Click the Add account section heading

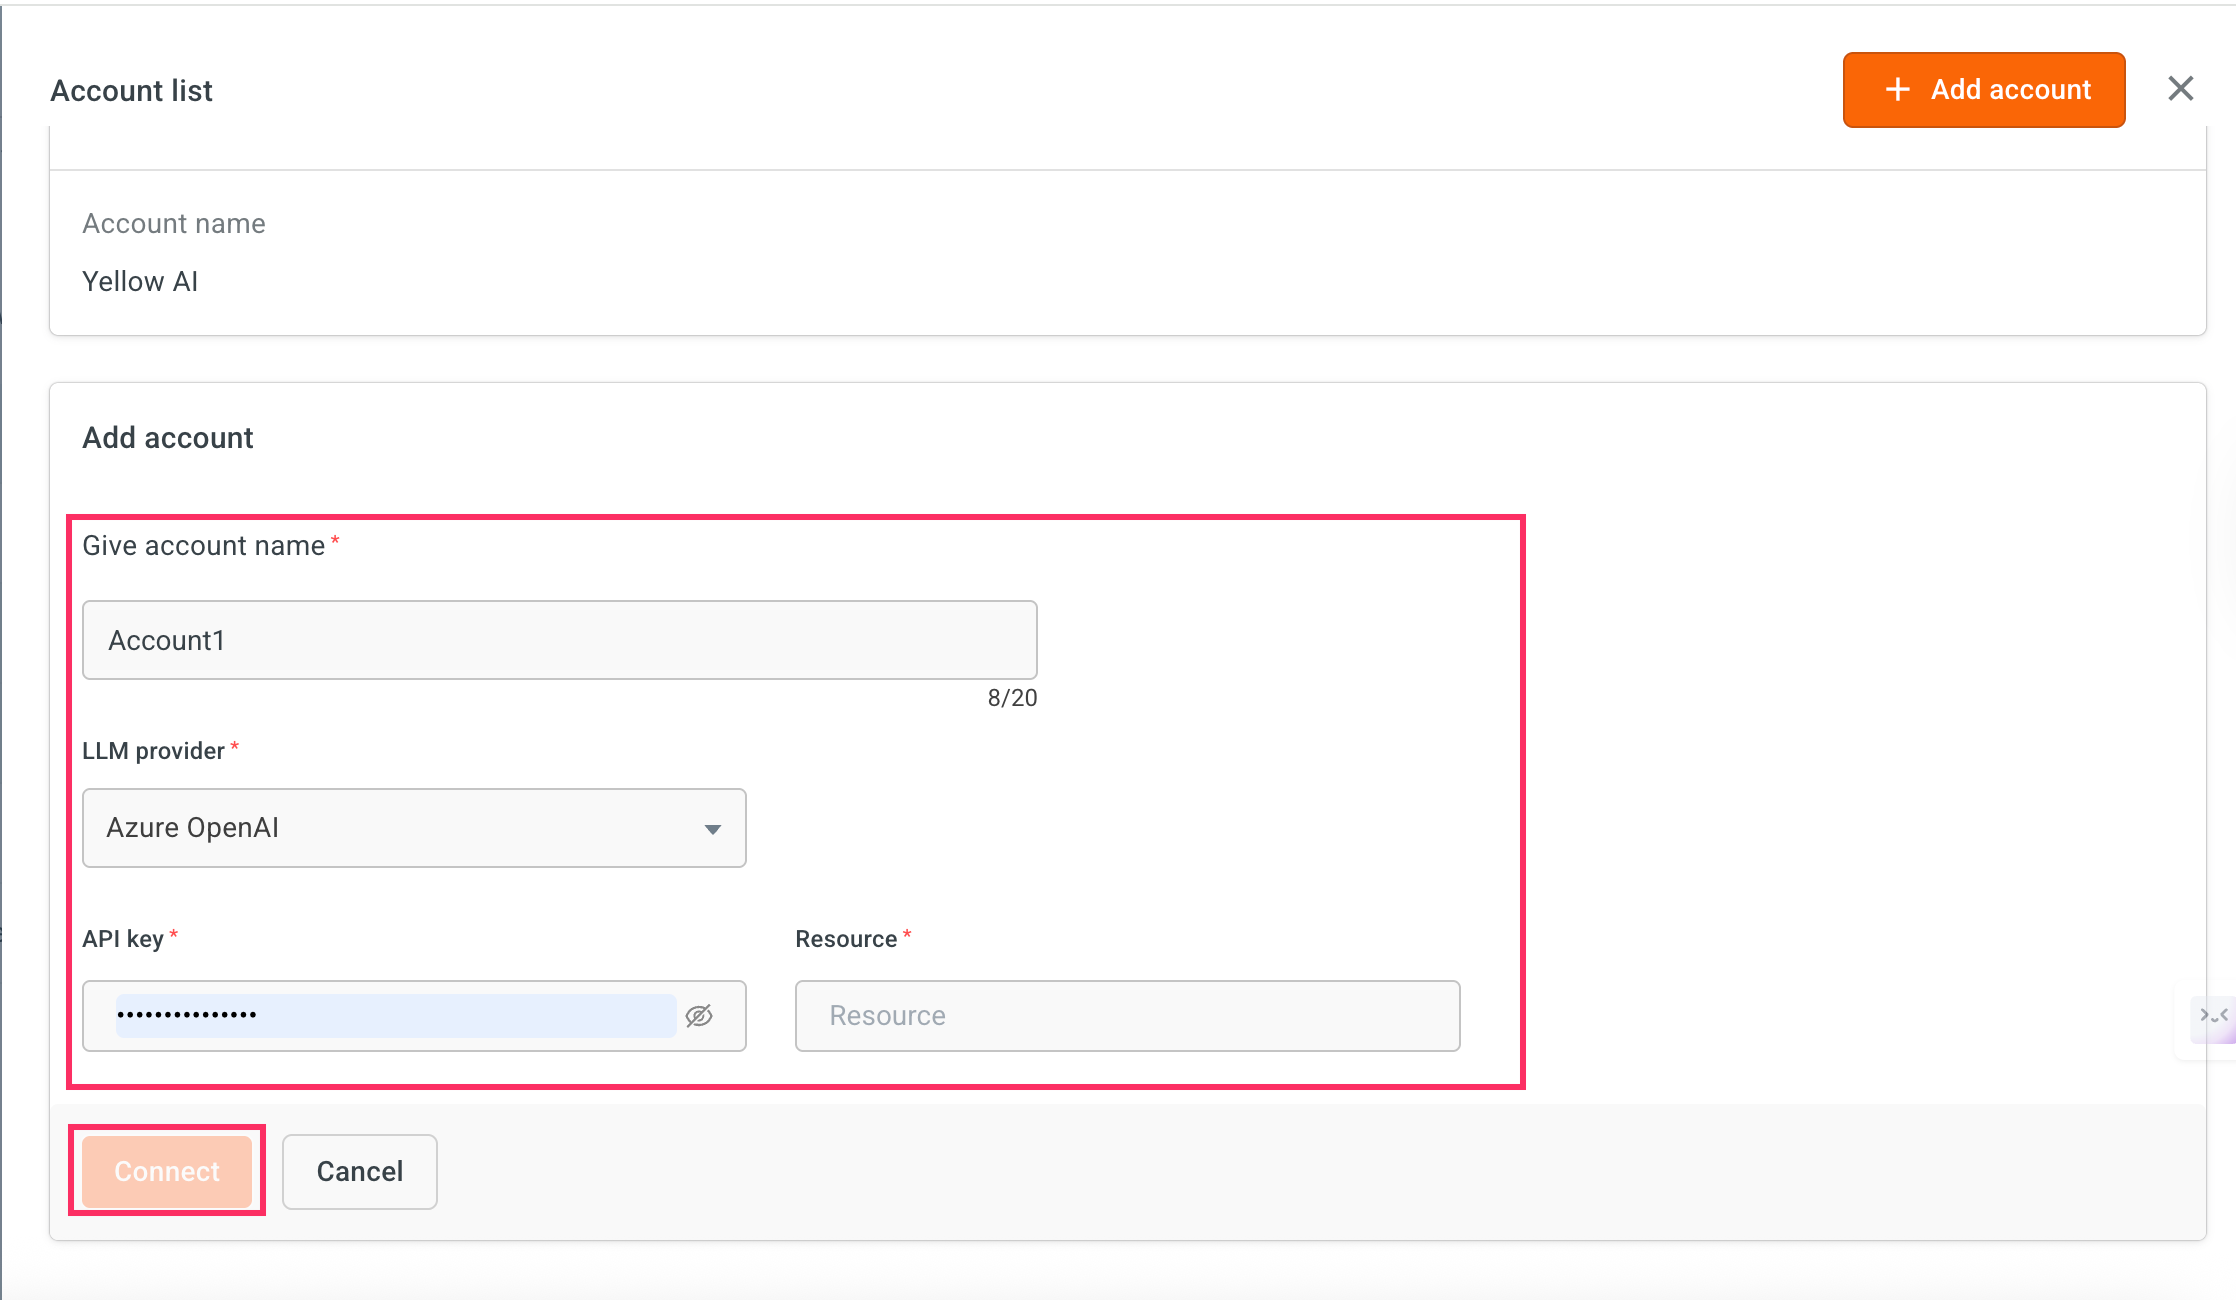coord(168,438)
